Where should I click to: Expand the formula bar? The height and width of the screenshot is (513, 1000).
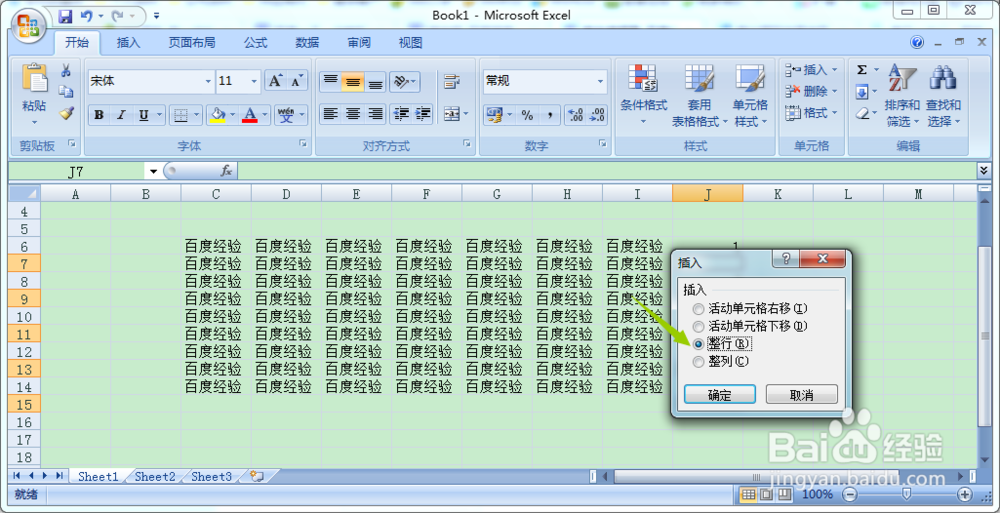pyautogui.click(x=983, y=170)
